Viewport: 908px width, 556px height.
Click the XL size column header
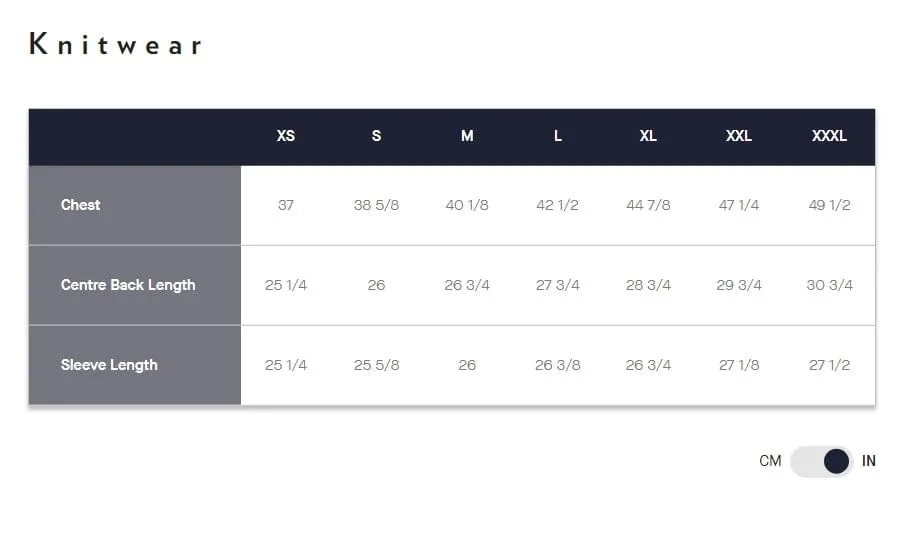click(648, 136)
